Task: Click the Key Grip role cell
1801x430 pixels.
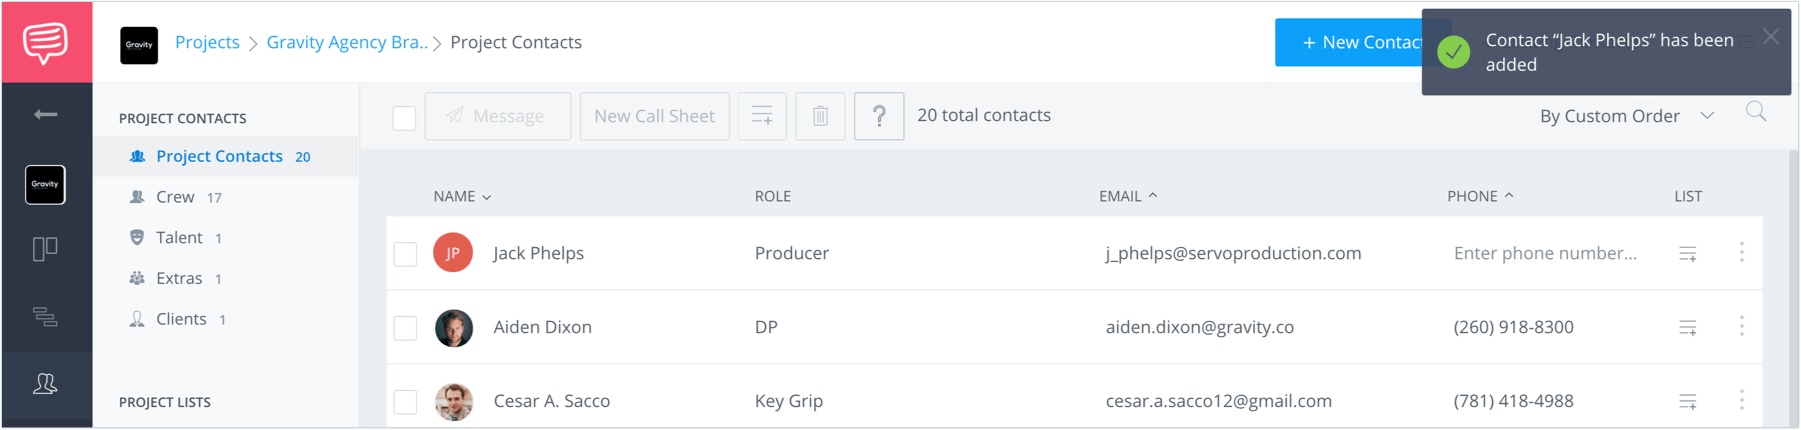Action: click(789, 401)
